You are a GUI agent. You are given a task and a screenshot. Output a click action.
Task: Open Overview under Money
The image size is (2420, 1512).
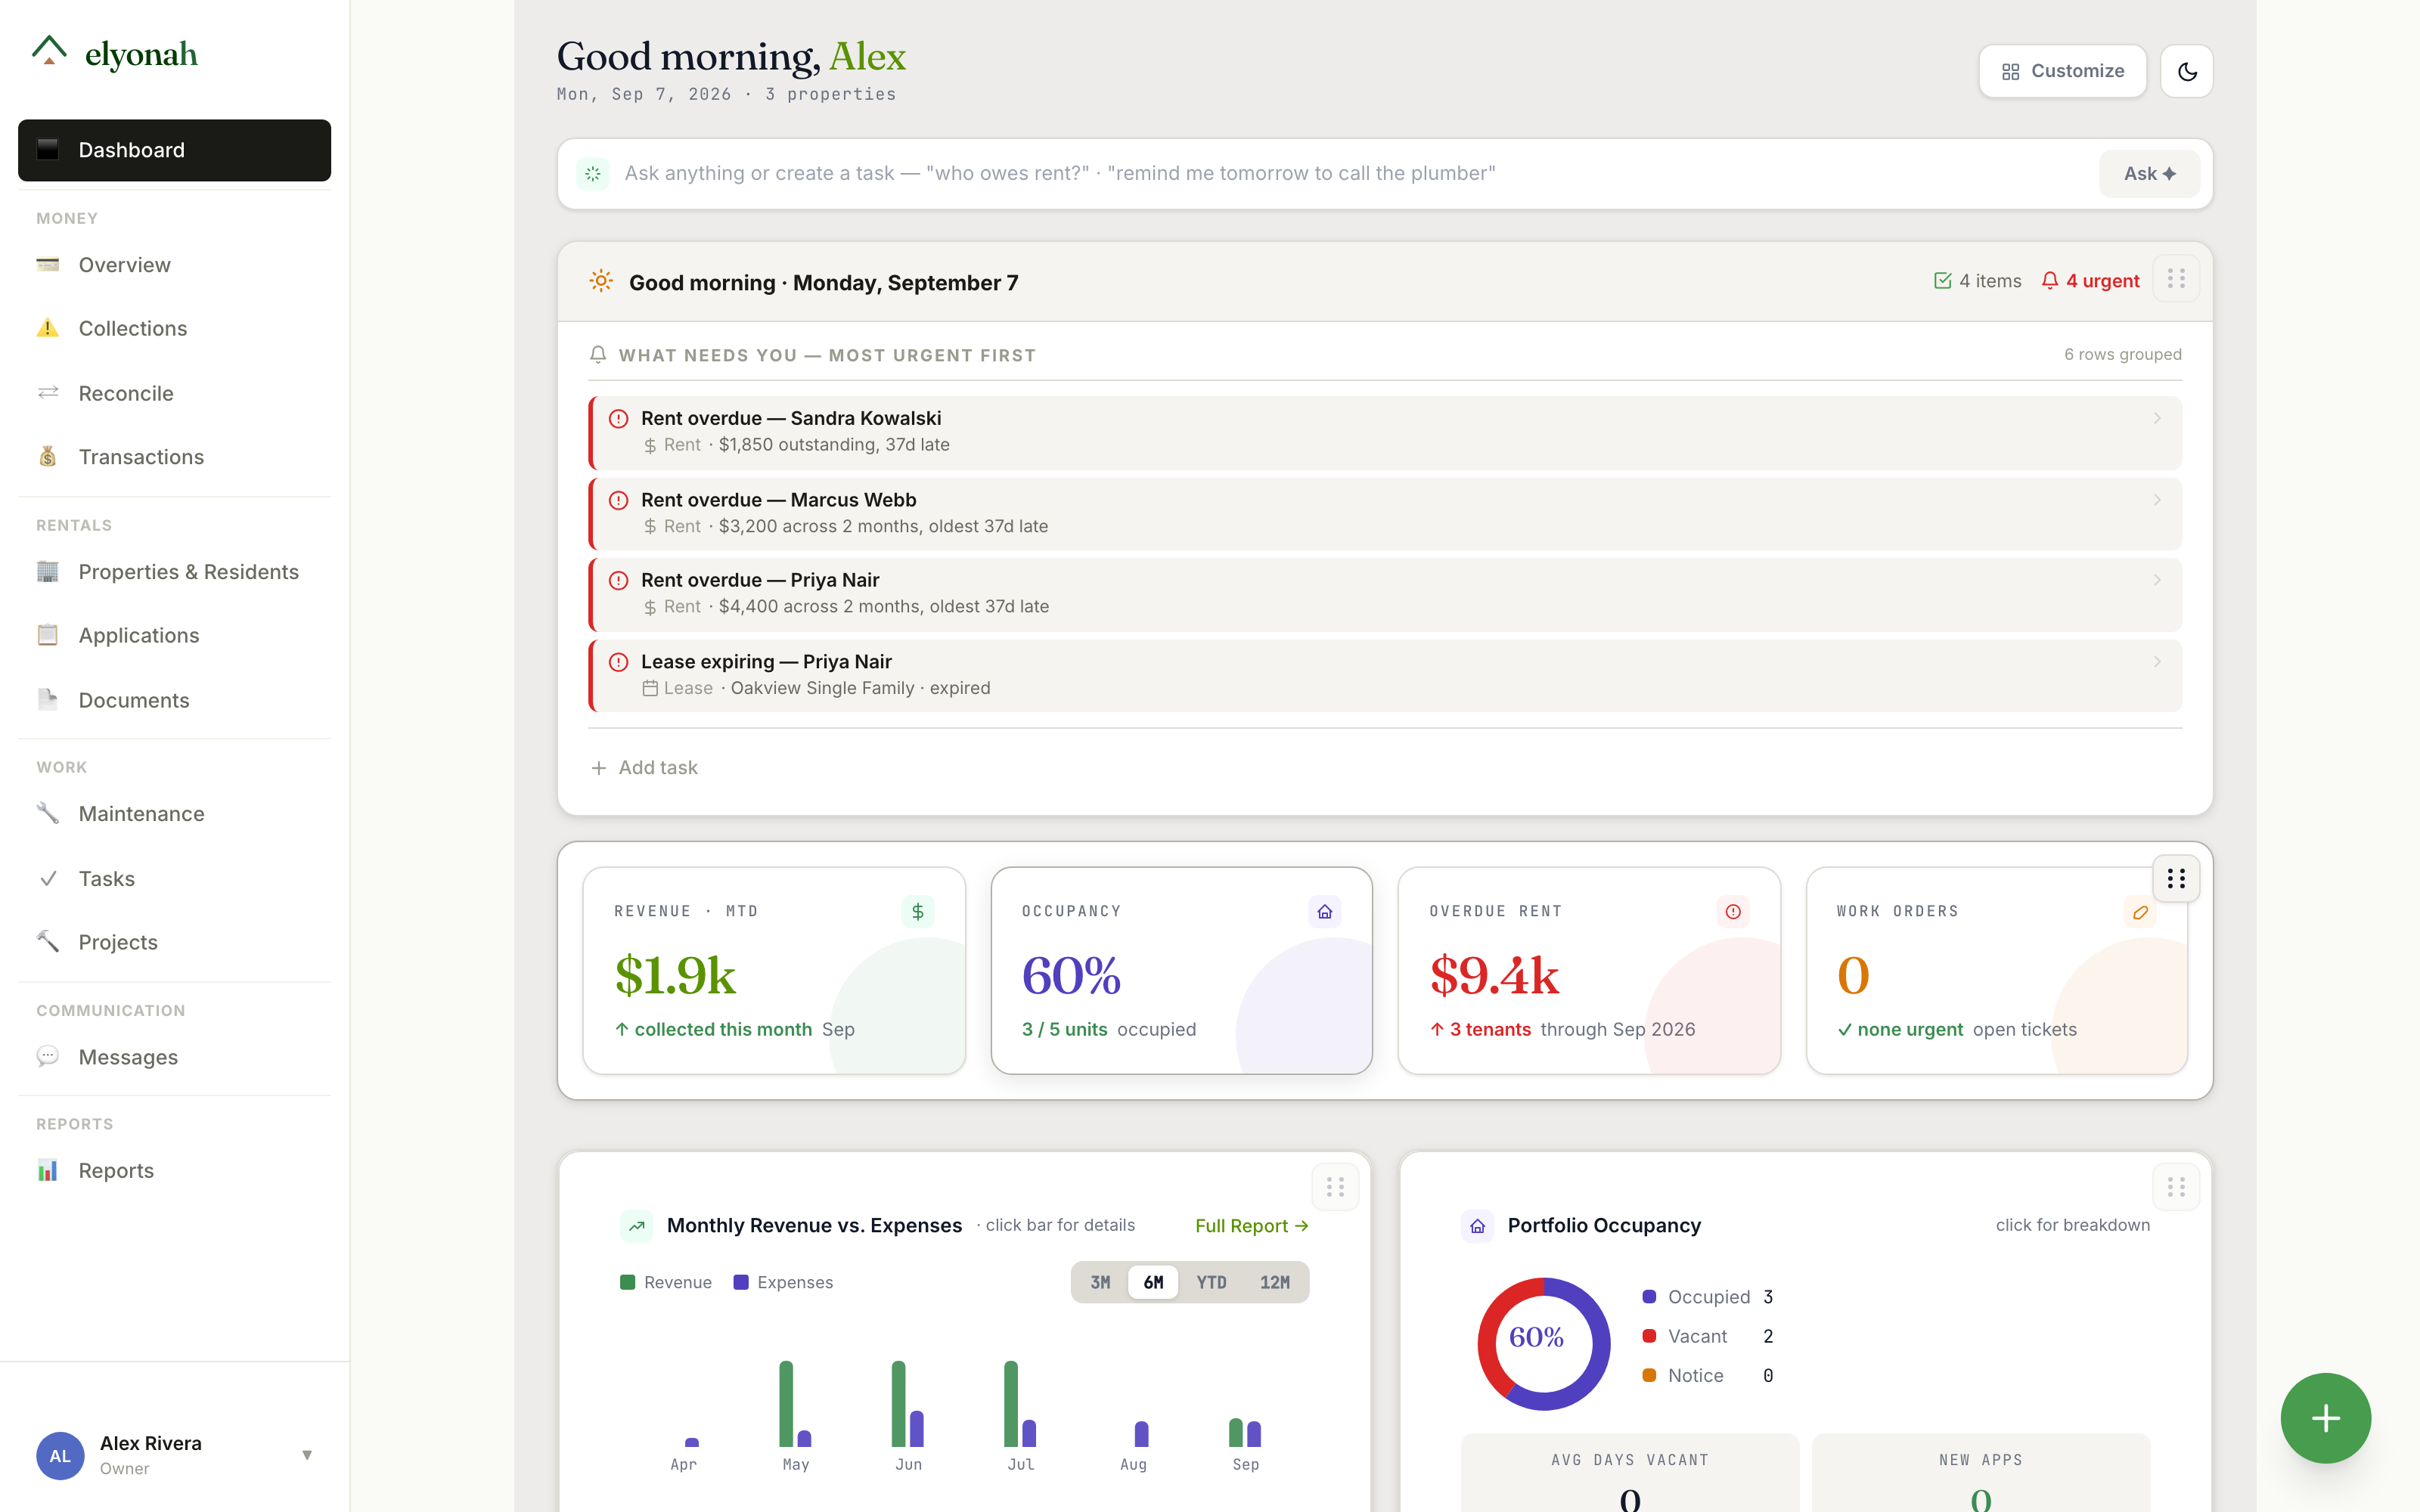pos(174,265)
